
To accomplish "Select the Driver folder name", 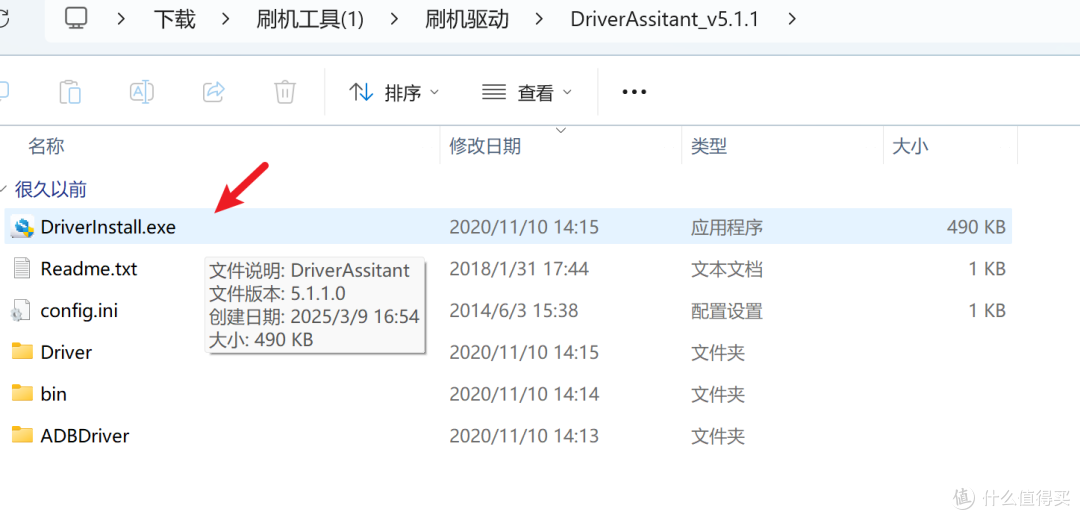I will click(x=66, y=353).
